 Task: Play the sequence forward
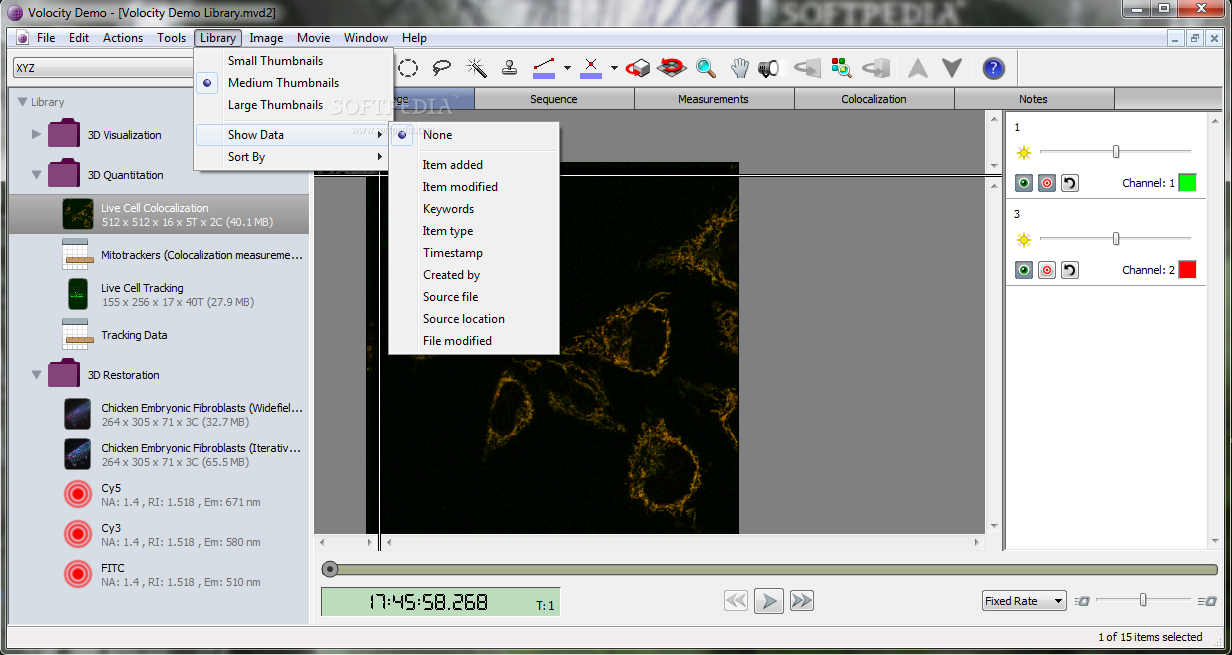769,601
